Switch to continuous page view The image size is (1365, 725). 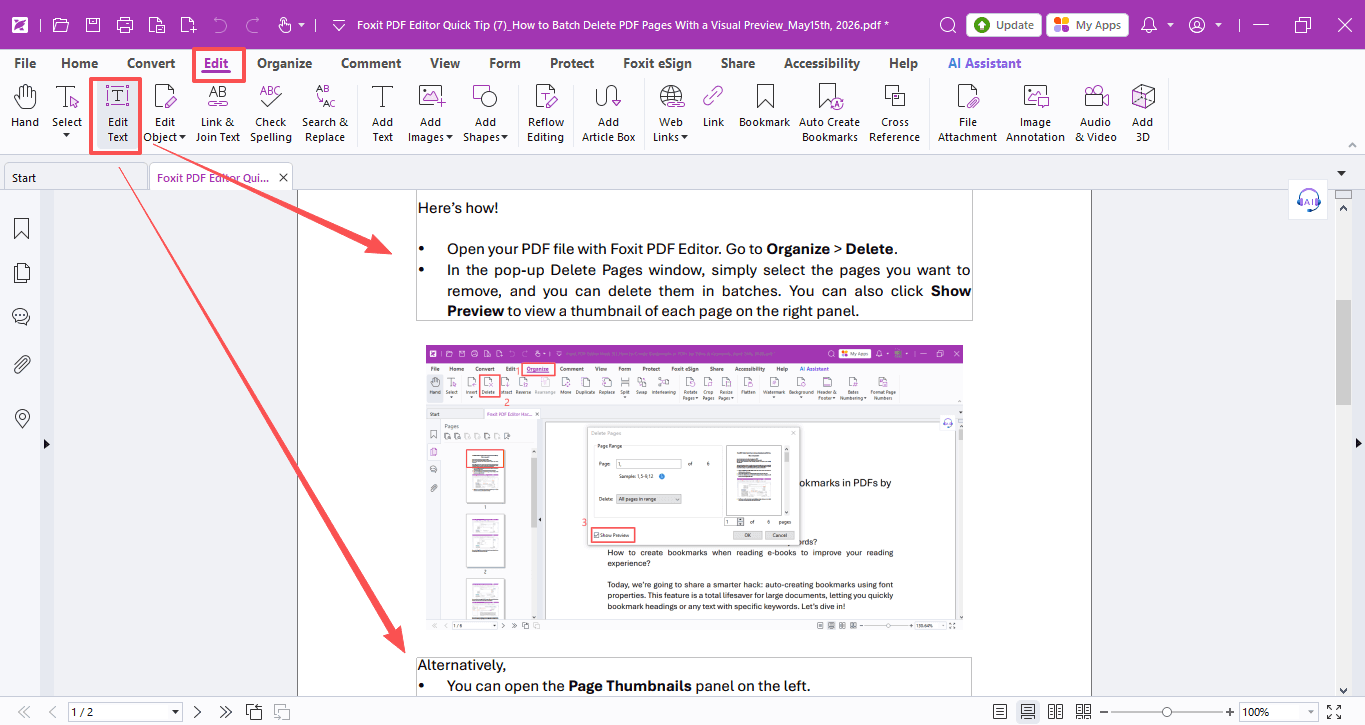1027,712
